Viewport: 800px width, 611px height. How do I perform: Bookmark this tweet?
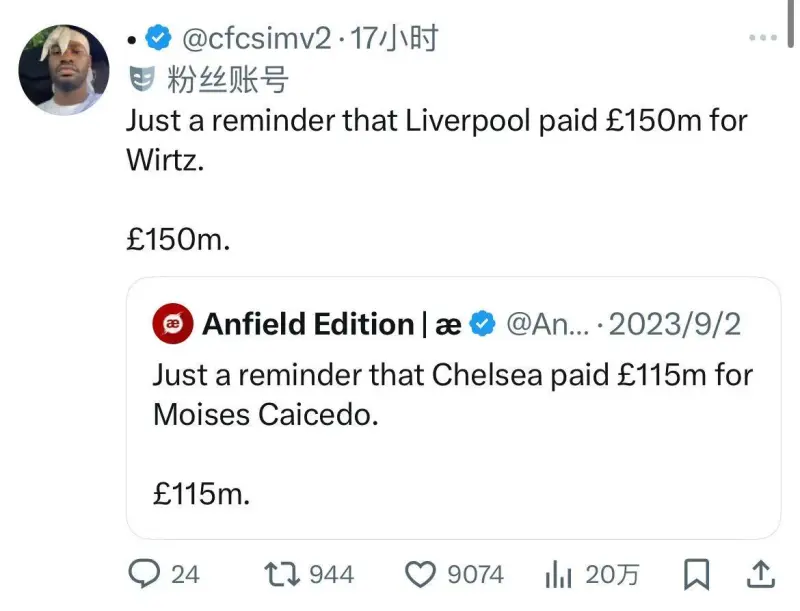pos(696,573)
